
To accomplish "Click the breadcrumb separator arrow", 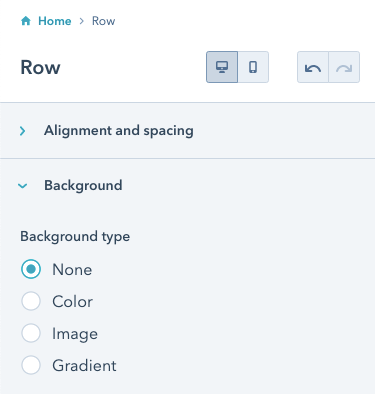I will click(x=82, y=21).
